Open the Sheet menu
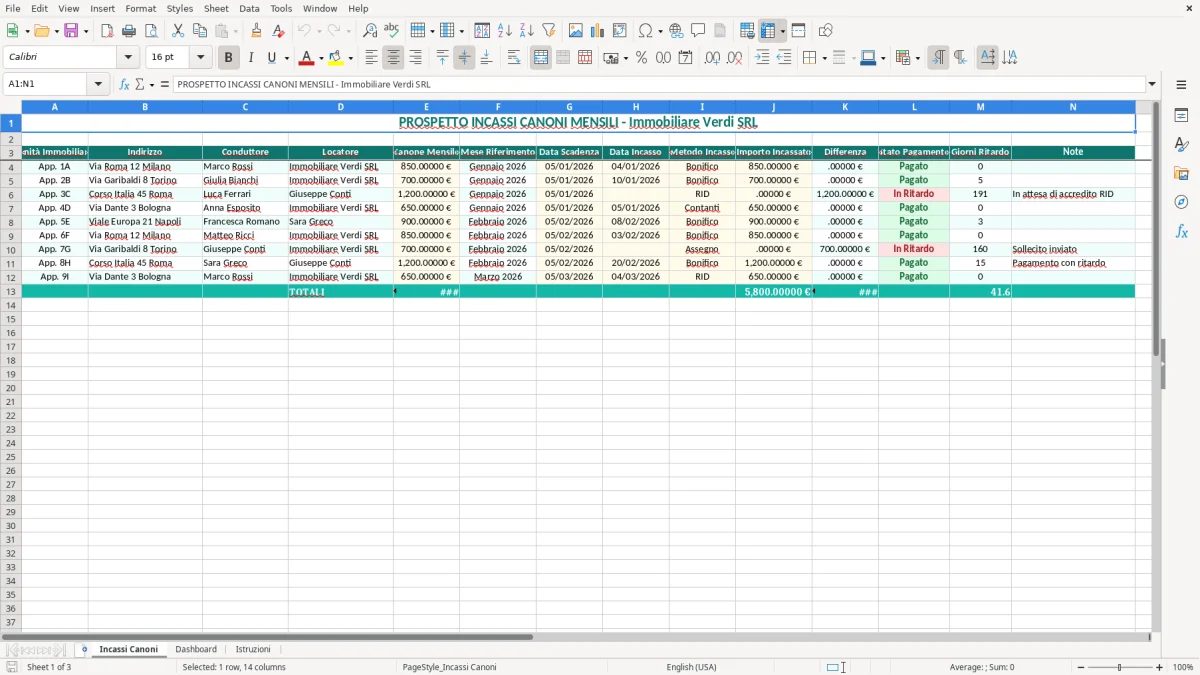This screenshot has width=1200, height=675. (x=216, y=8)
